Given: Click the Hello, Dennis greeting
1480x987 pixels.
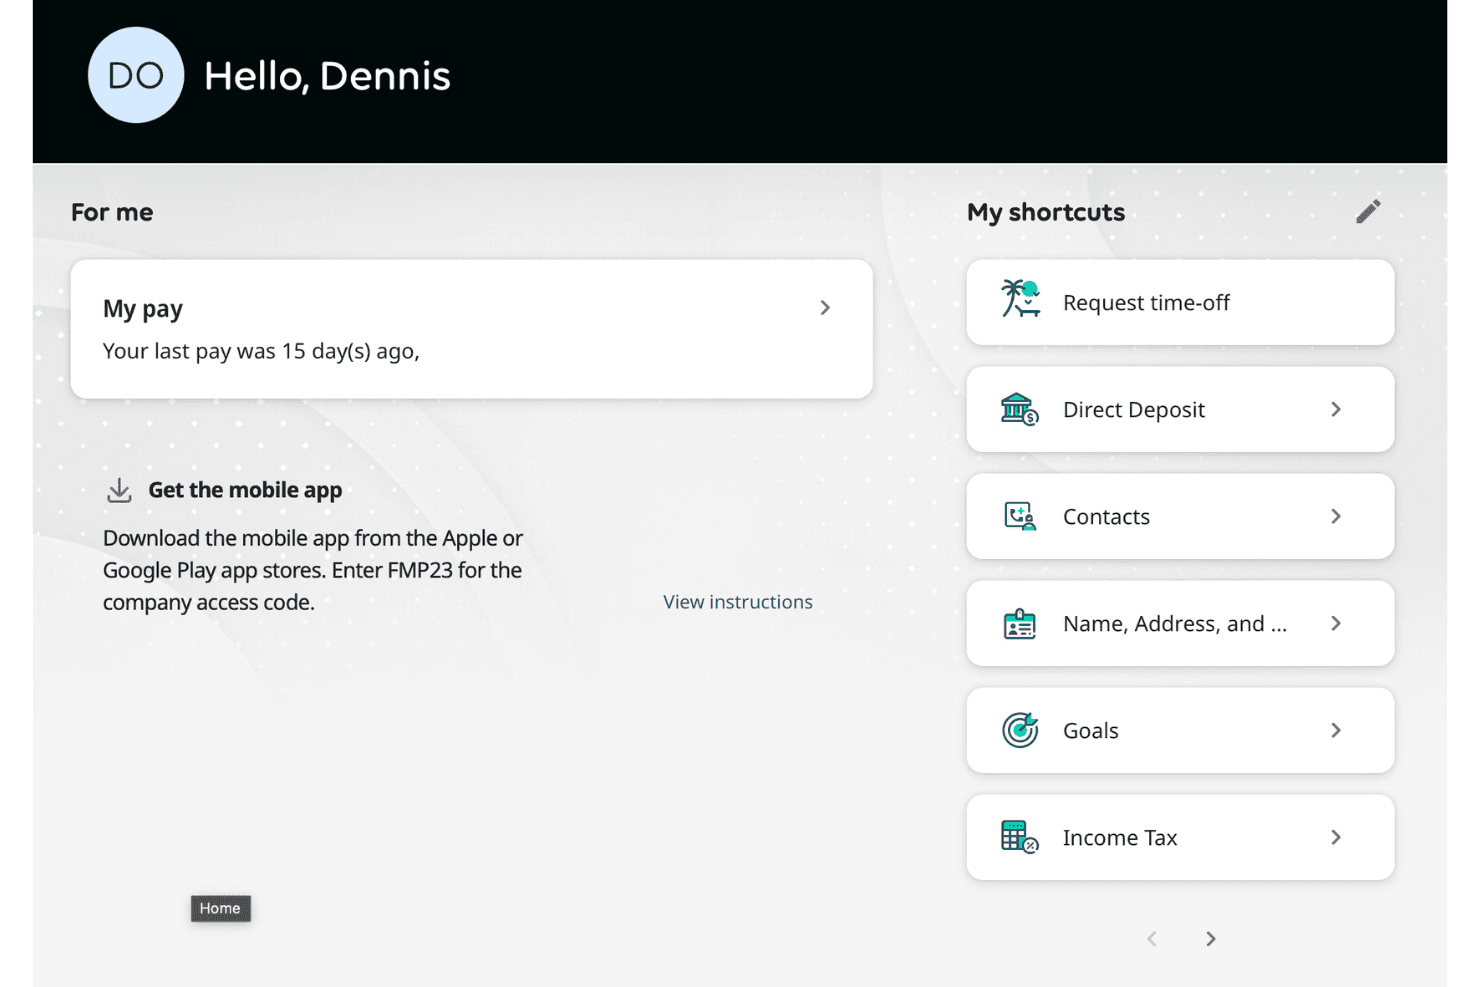Looking at the screenshot, I should [x=327, y=76].
